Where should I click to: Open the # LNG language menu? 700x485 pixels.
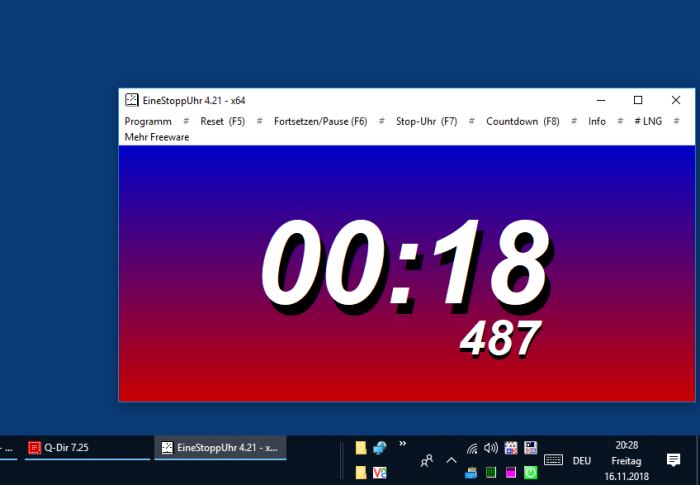click(x=648, y=121)
